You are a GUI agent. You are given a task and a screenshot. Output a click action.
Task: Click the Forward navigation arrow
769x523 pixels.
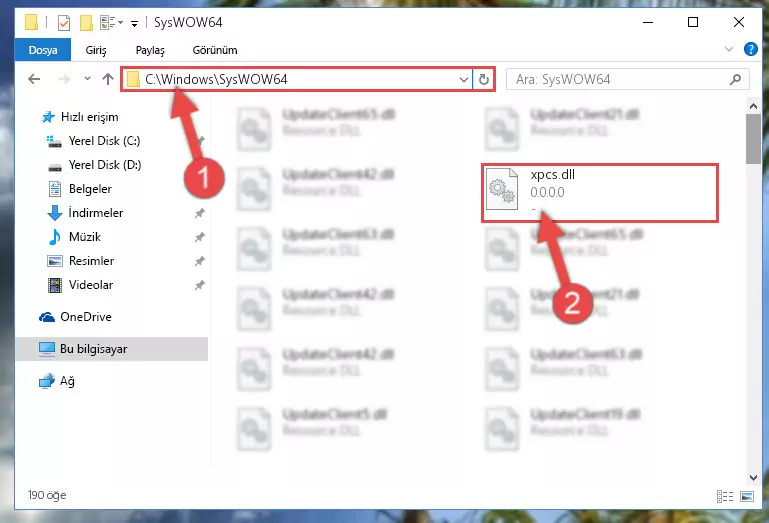click(x=64, y=79)
